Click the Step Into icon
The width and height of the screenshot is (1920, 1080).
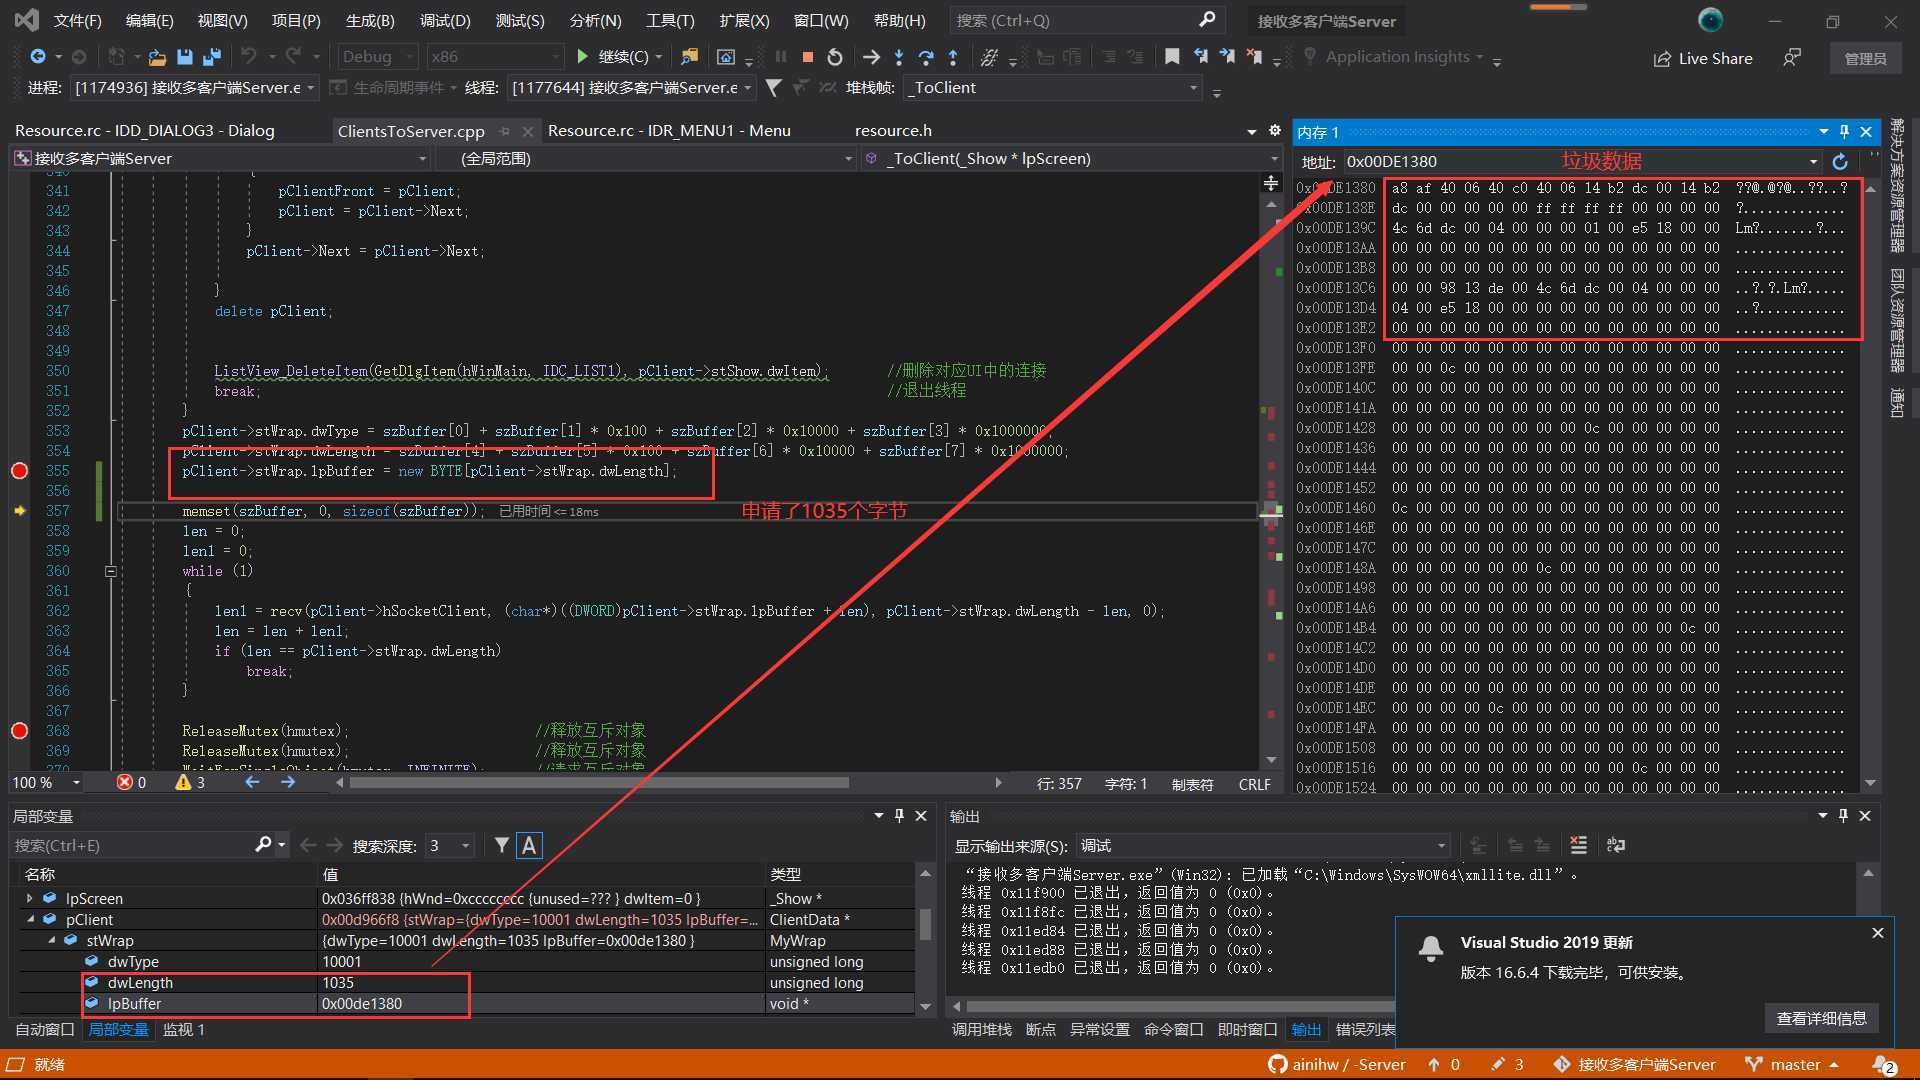pos(899,57)
